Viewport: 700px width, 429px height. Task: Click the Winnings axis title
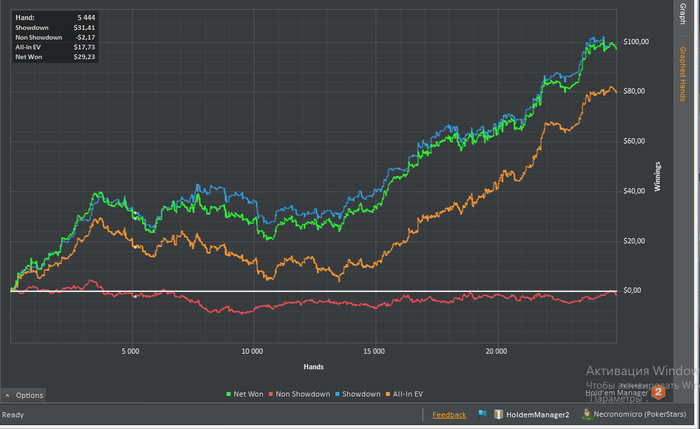[x=657, y=177]
